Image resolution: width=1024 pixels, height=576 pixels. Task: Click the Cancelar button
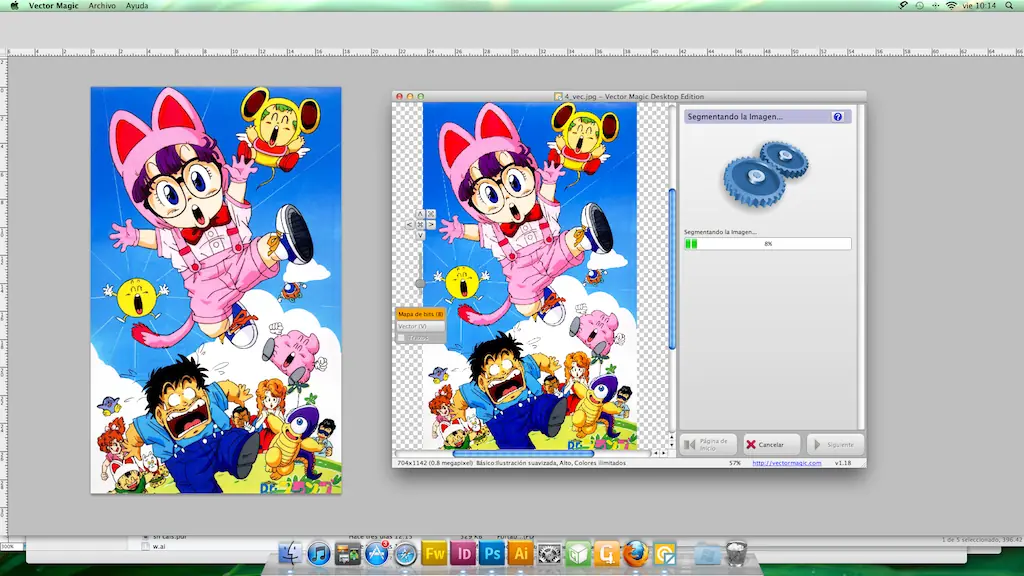coord(773,445)
